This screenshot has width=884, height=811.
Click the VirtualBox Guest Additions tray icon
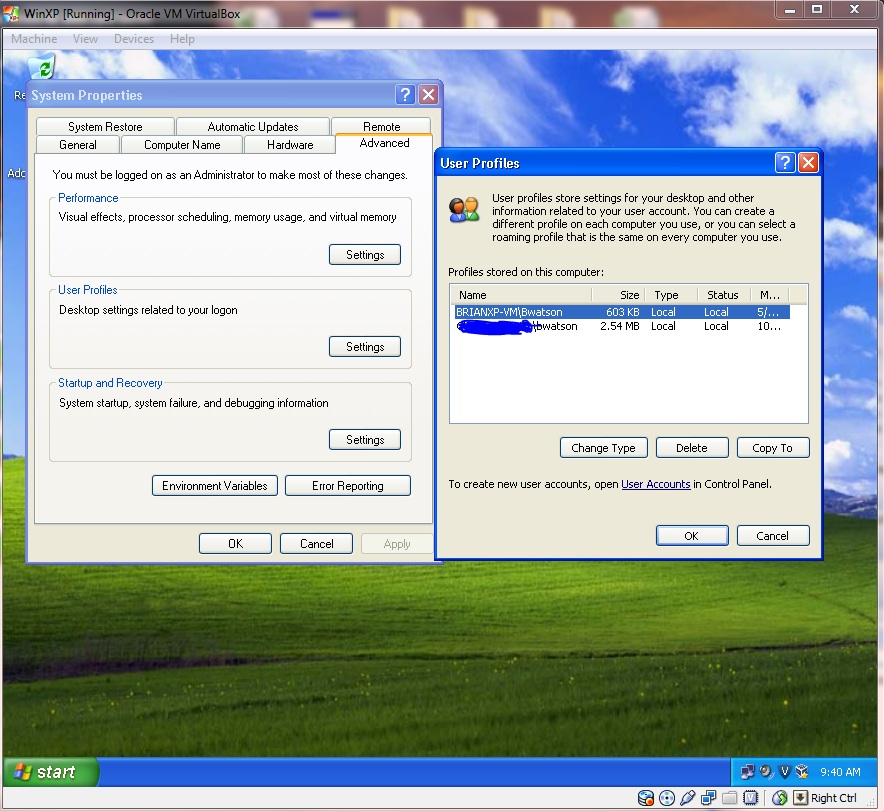784,772
